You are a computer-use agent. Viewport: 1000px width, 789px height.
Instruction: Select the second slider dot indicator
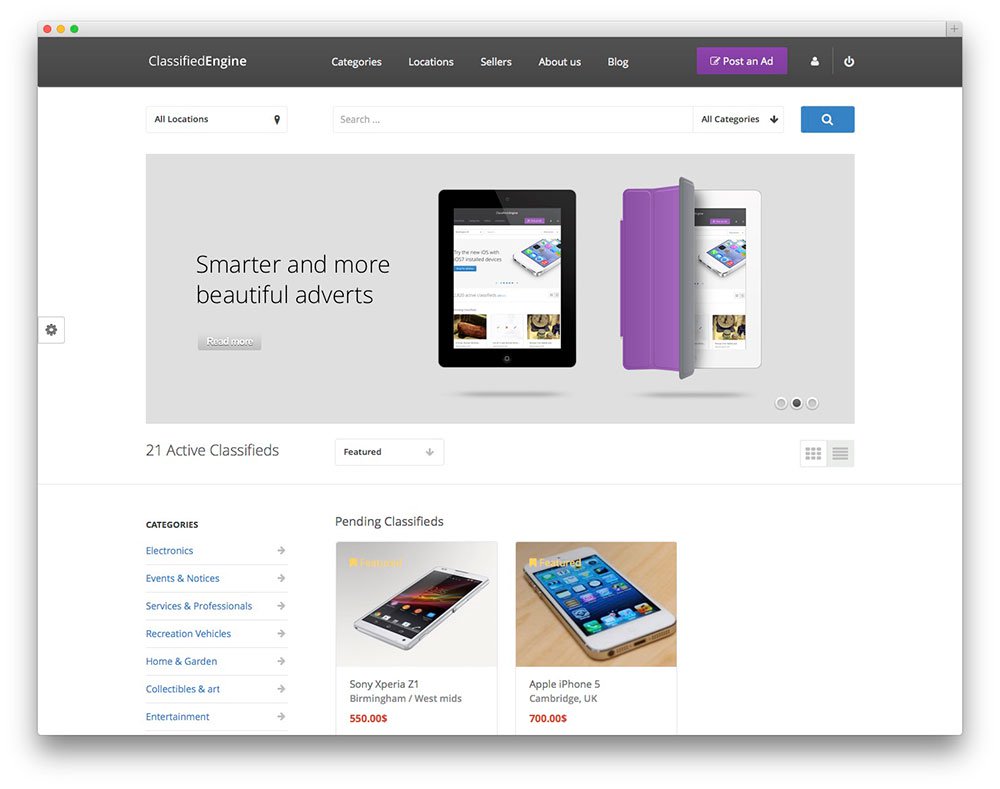(x=797, y=403)
